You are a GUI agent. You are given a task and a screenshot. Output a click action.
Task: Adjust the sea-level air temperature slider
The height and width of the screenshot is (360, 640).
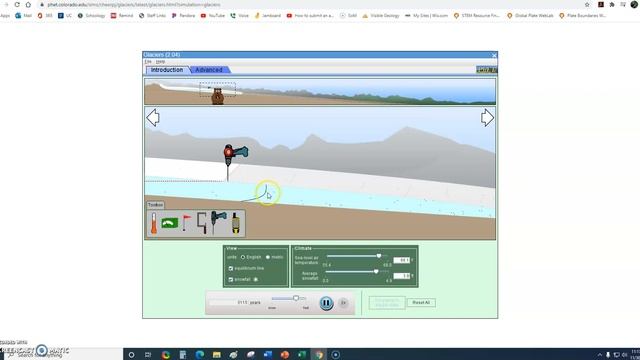point(379,256)
